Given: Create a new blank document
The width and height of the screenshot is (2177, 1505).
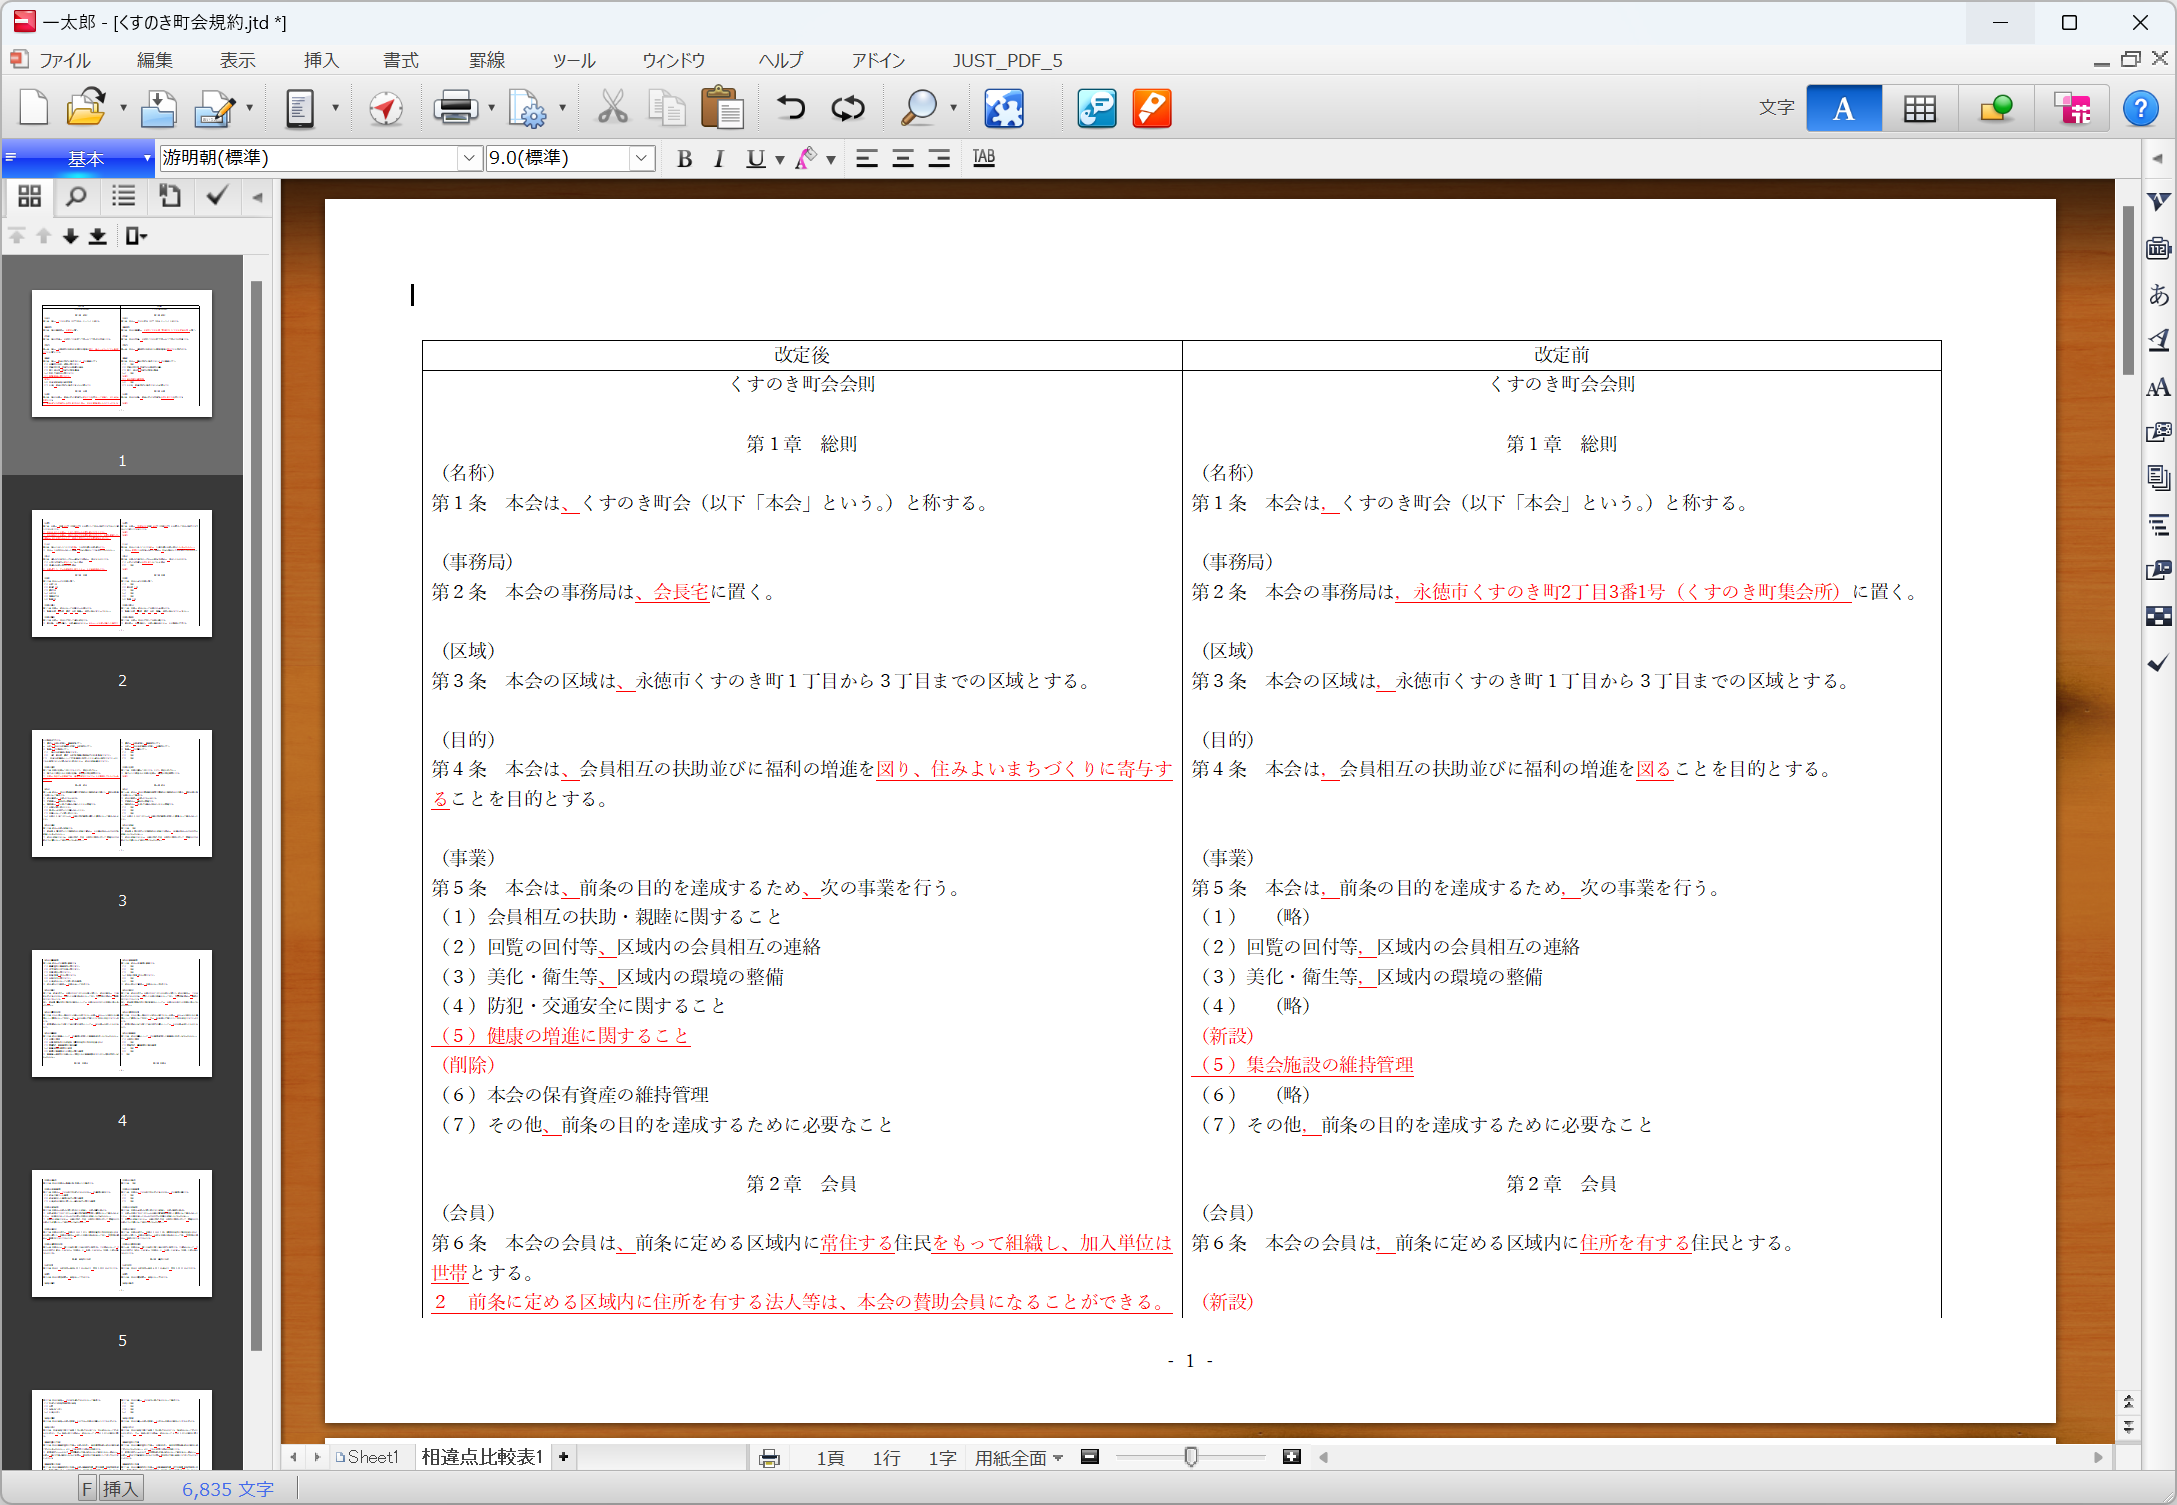Looking at the screenshot, I should (34, 108).
